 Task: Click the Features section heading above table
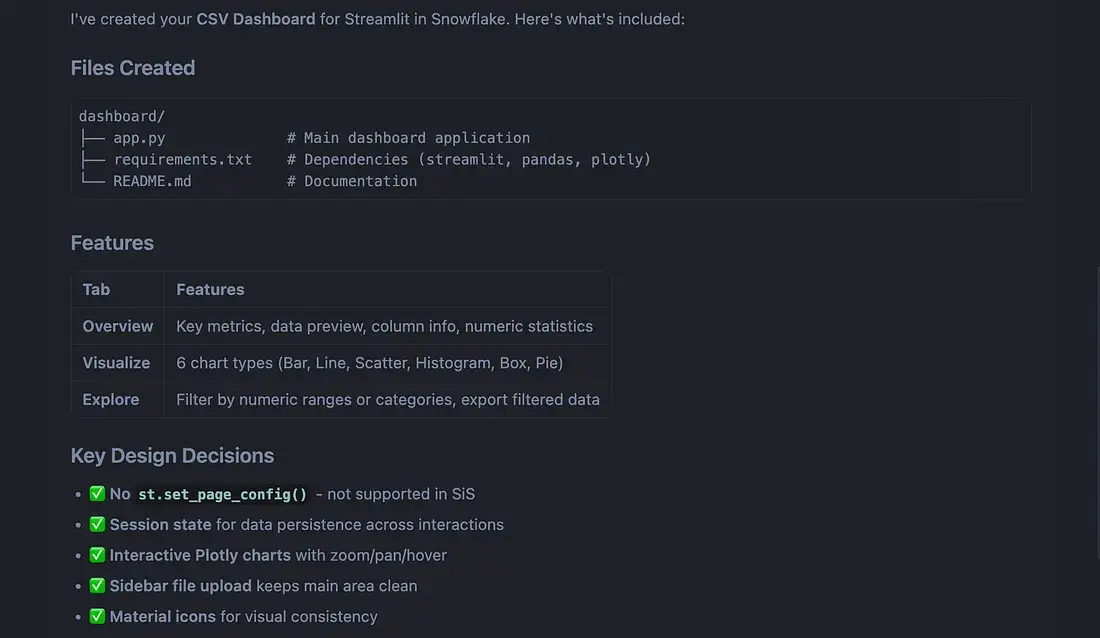(x=112, y=243)
